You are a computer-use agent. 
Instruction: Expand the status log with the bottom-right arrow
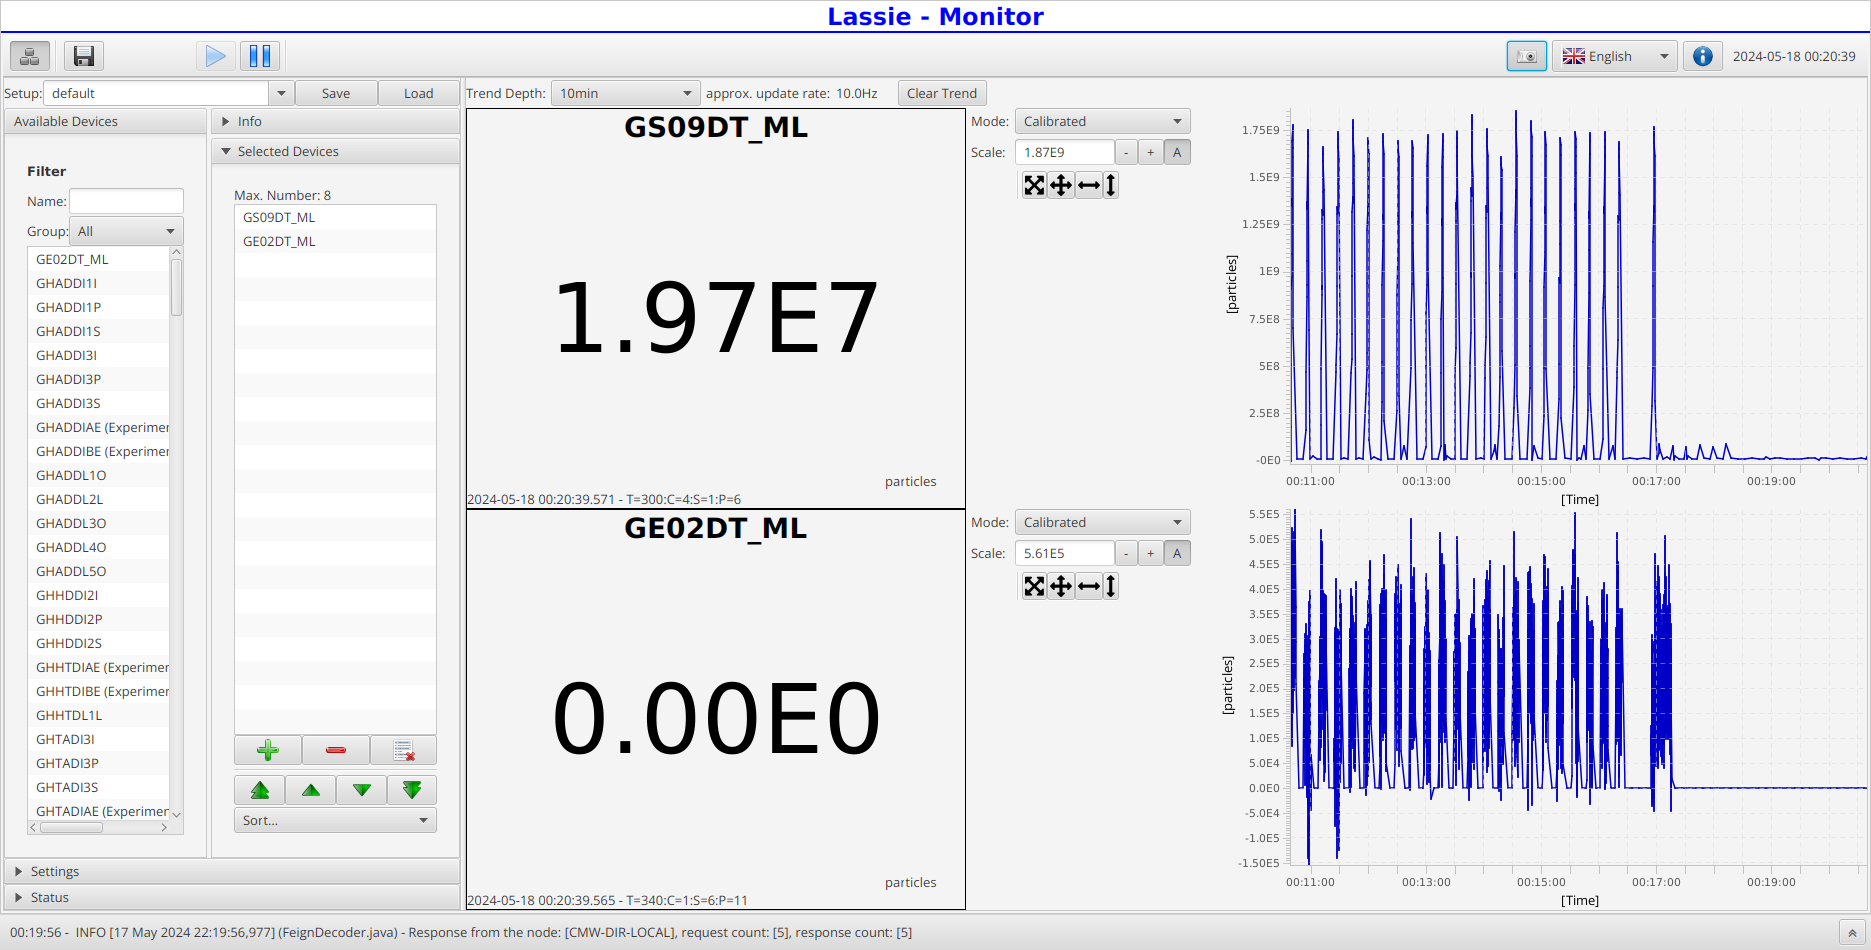click(x=1852, y=933)
